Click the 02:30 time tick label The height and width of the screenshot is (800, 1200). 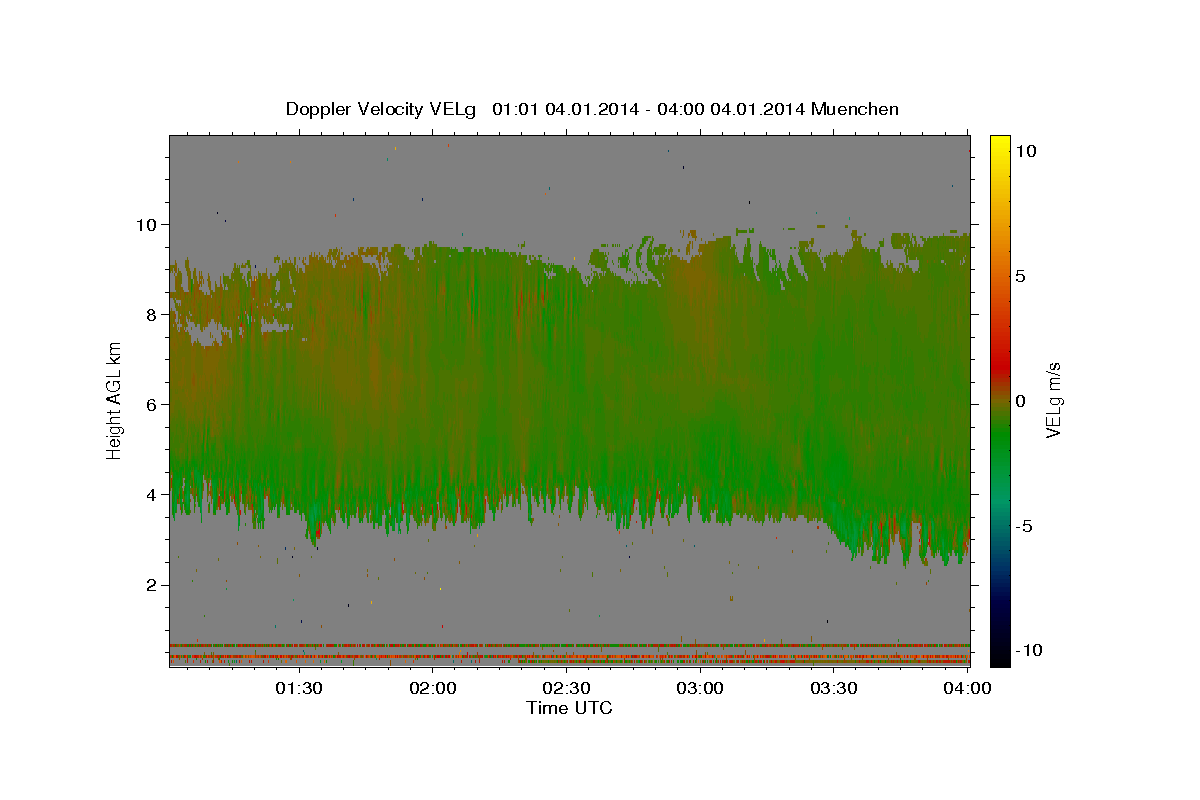(x=566, y=688)
